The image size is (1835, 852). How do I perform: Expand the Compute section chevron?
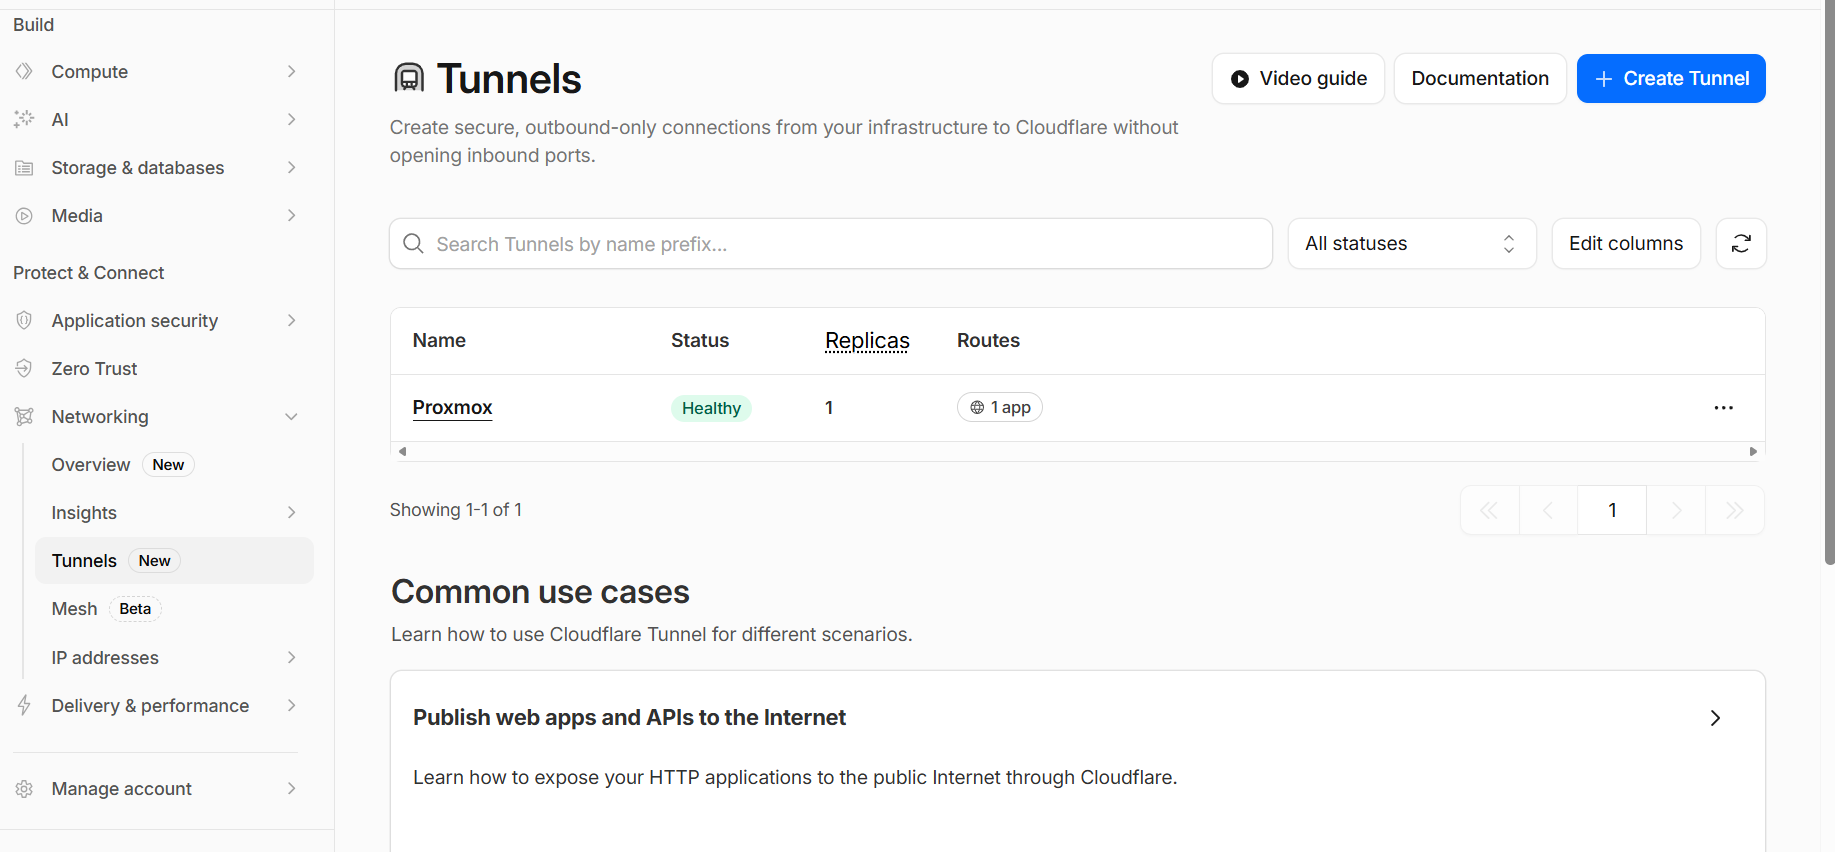(291, 72)
